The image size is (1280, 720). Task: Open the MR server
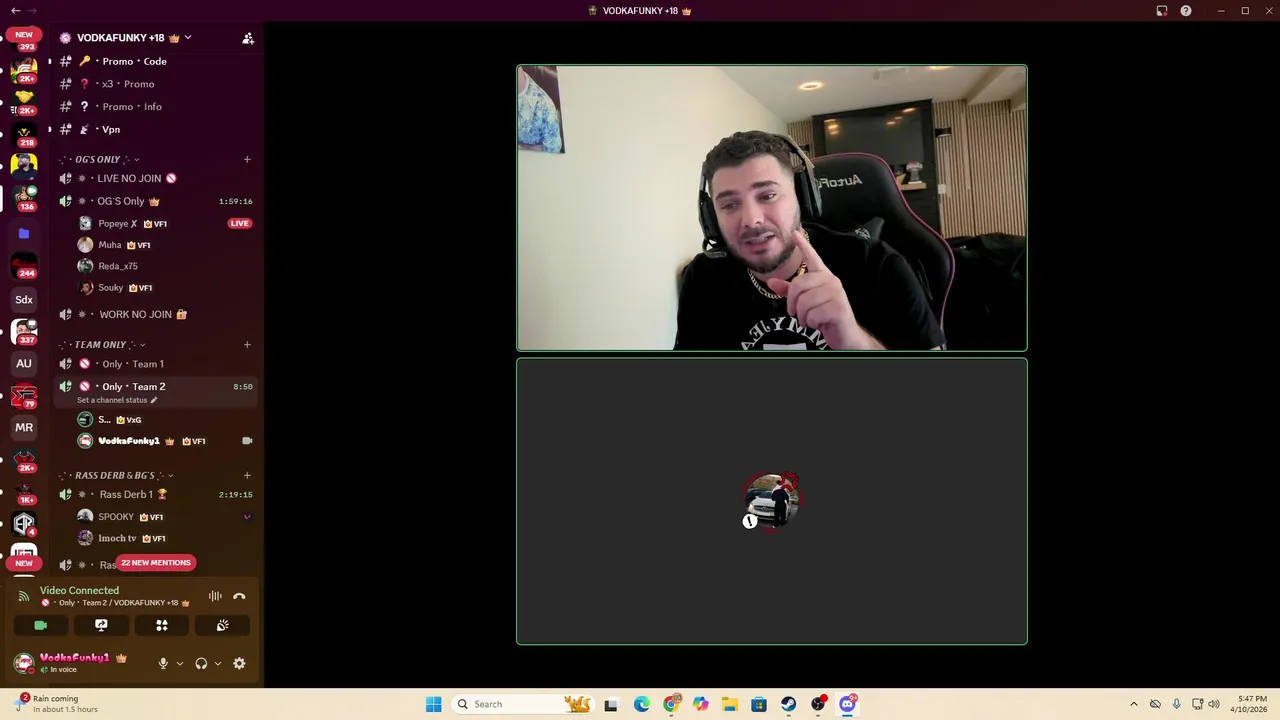24,427
